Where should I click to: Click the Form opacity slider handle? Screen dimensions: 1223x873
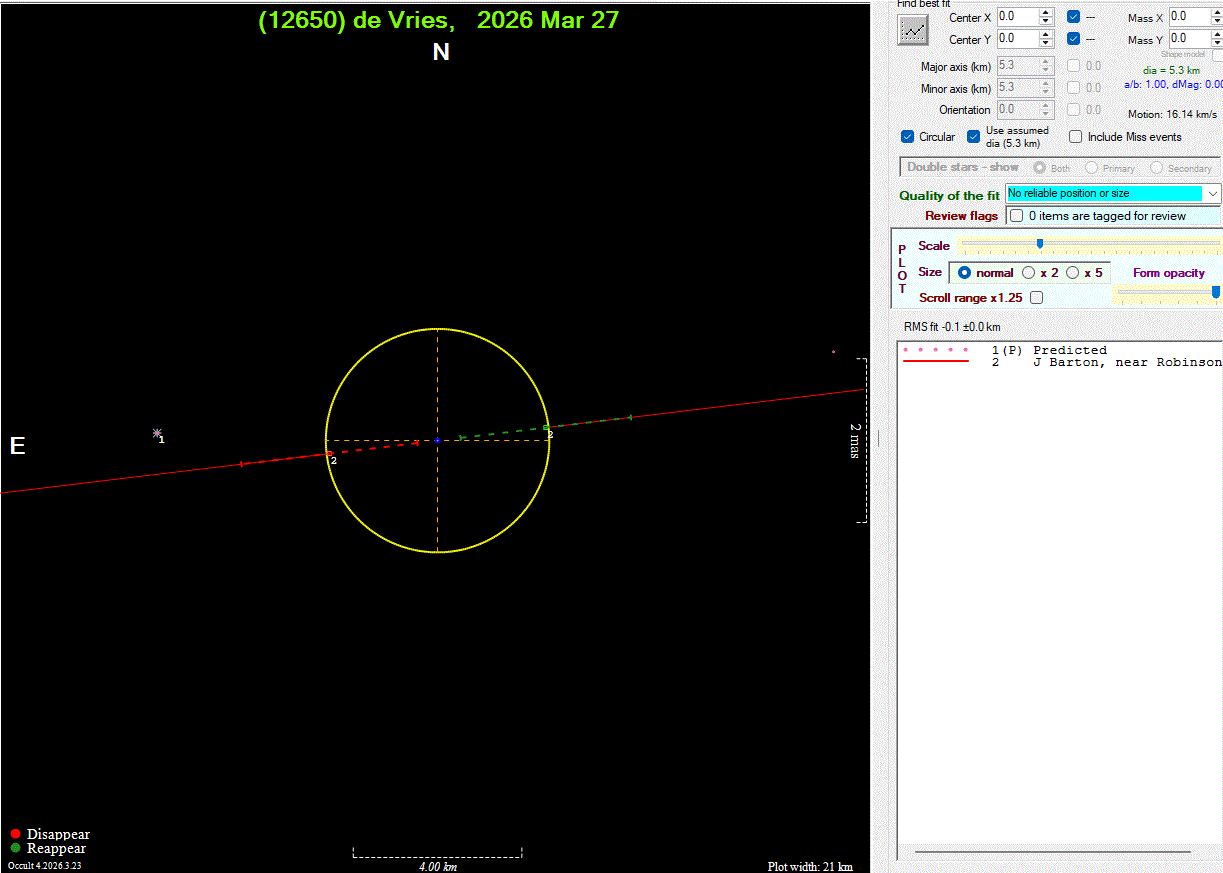coord(1216,292)
